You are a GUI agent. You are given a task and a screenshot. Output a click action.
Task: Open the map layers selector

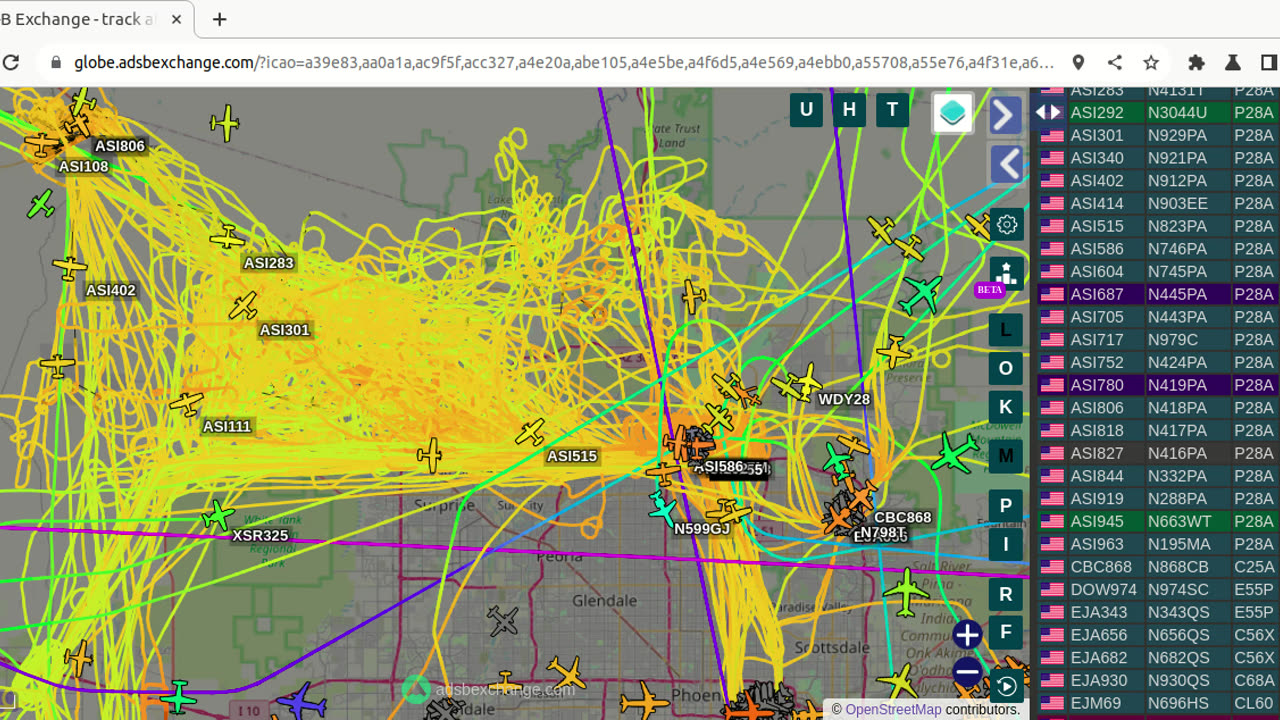[953, 112]
